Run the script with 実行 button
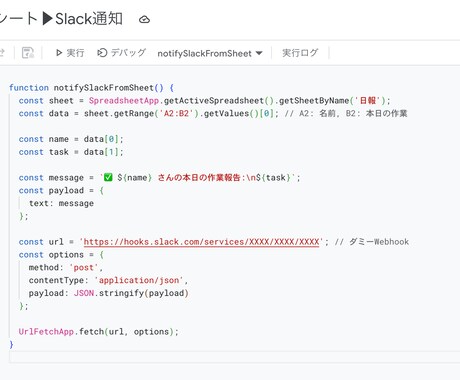 click(70, 53)
